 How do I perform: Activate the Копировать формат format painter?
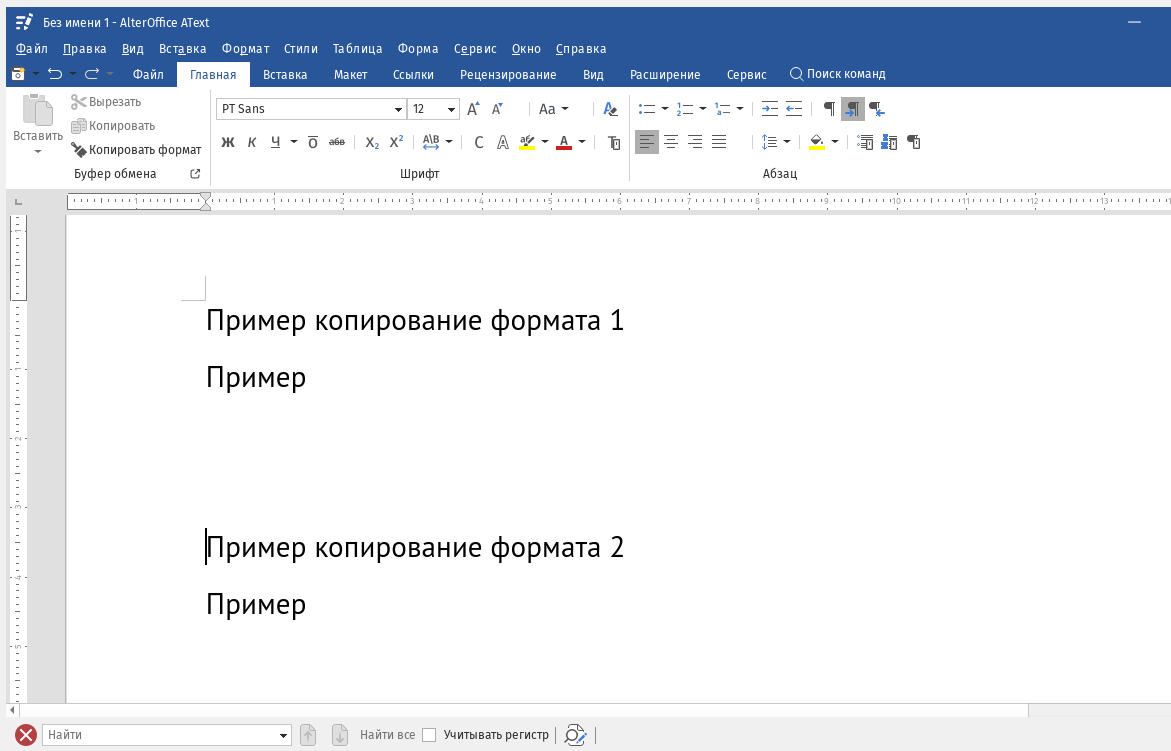(136, 149)
